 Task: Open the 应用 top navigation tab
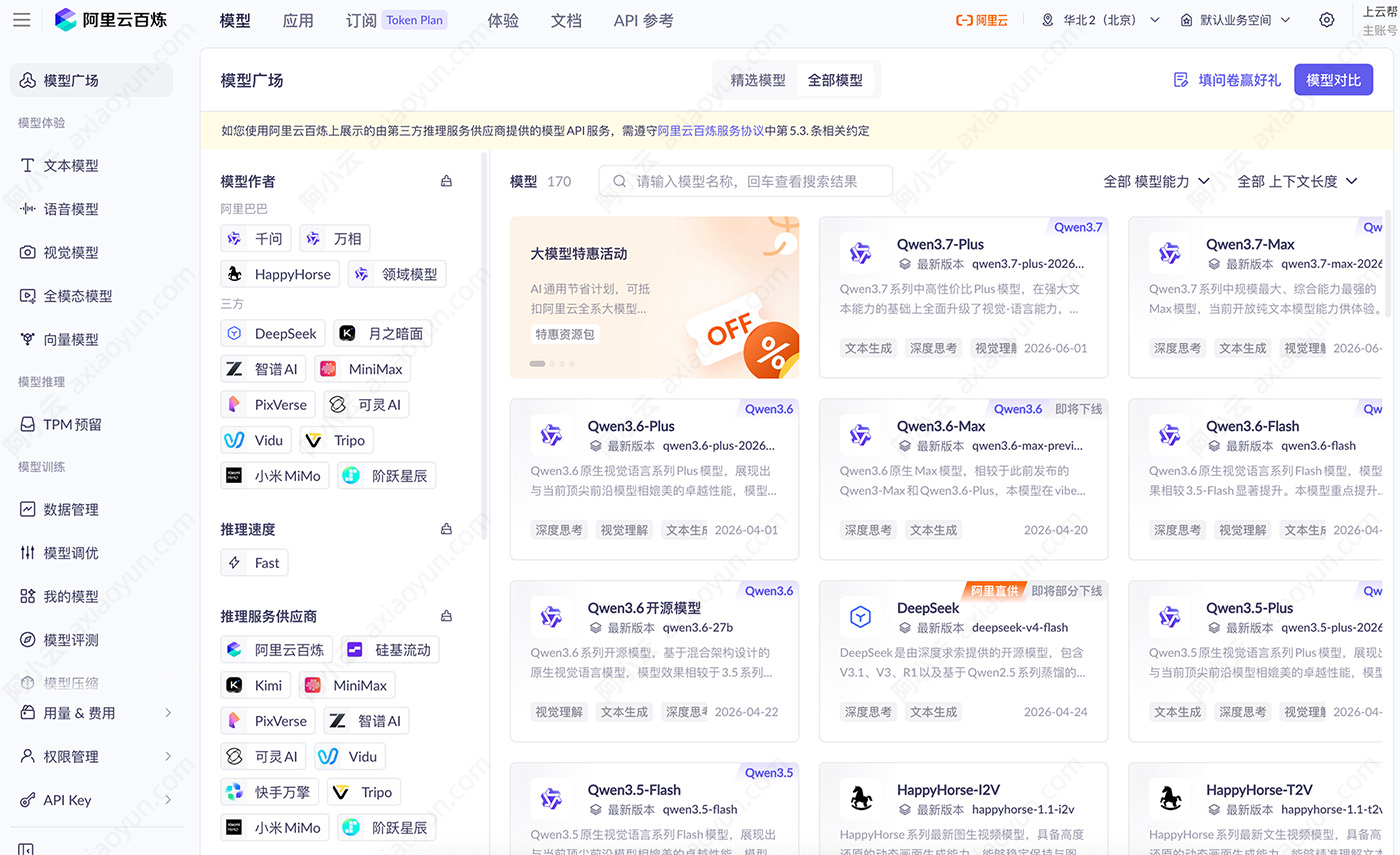pos(298,20)
